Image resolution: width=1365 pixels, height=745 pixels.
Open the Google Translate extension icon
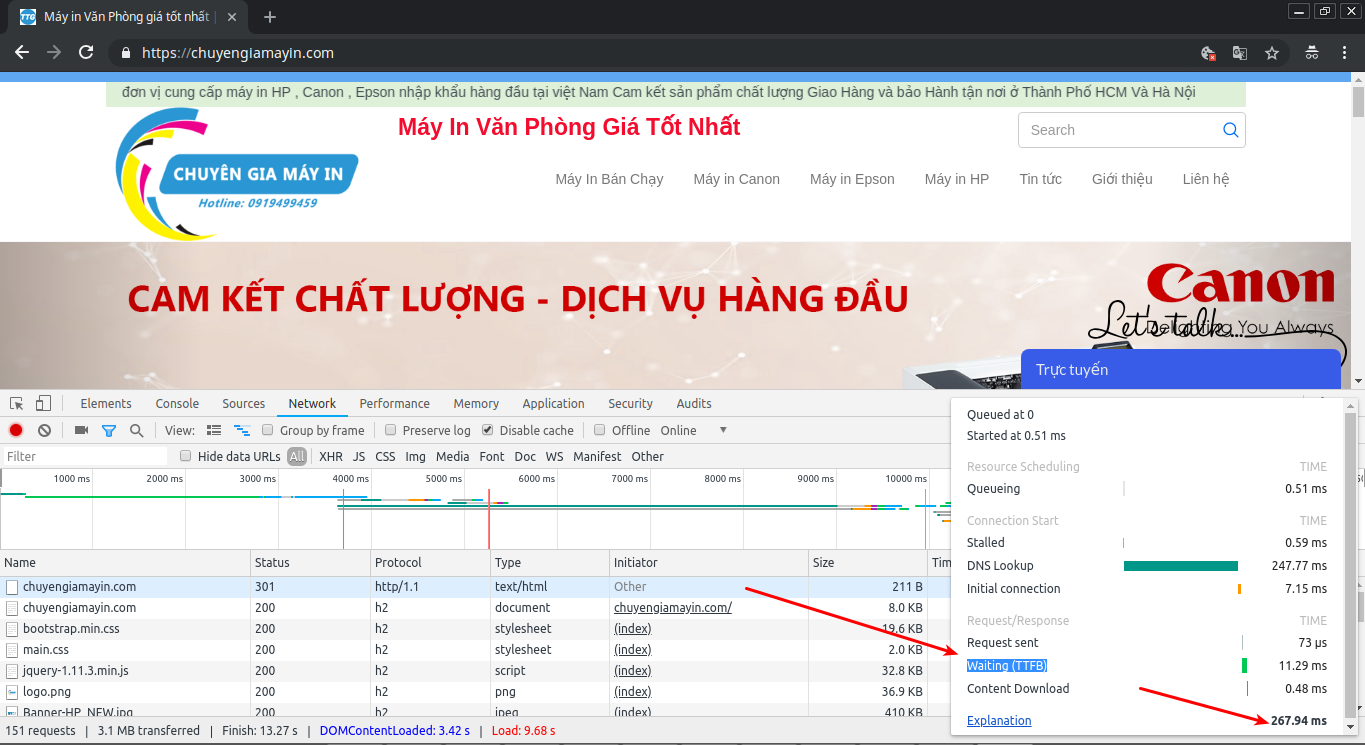click(x=1239, y=53)
